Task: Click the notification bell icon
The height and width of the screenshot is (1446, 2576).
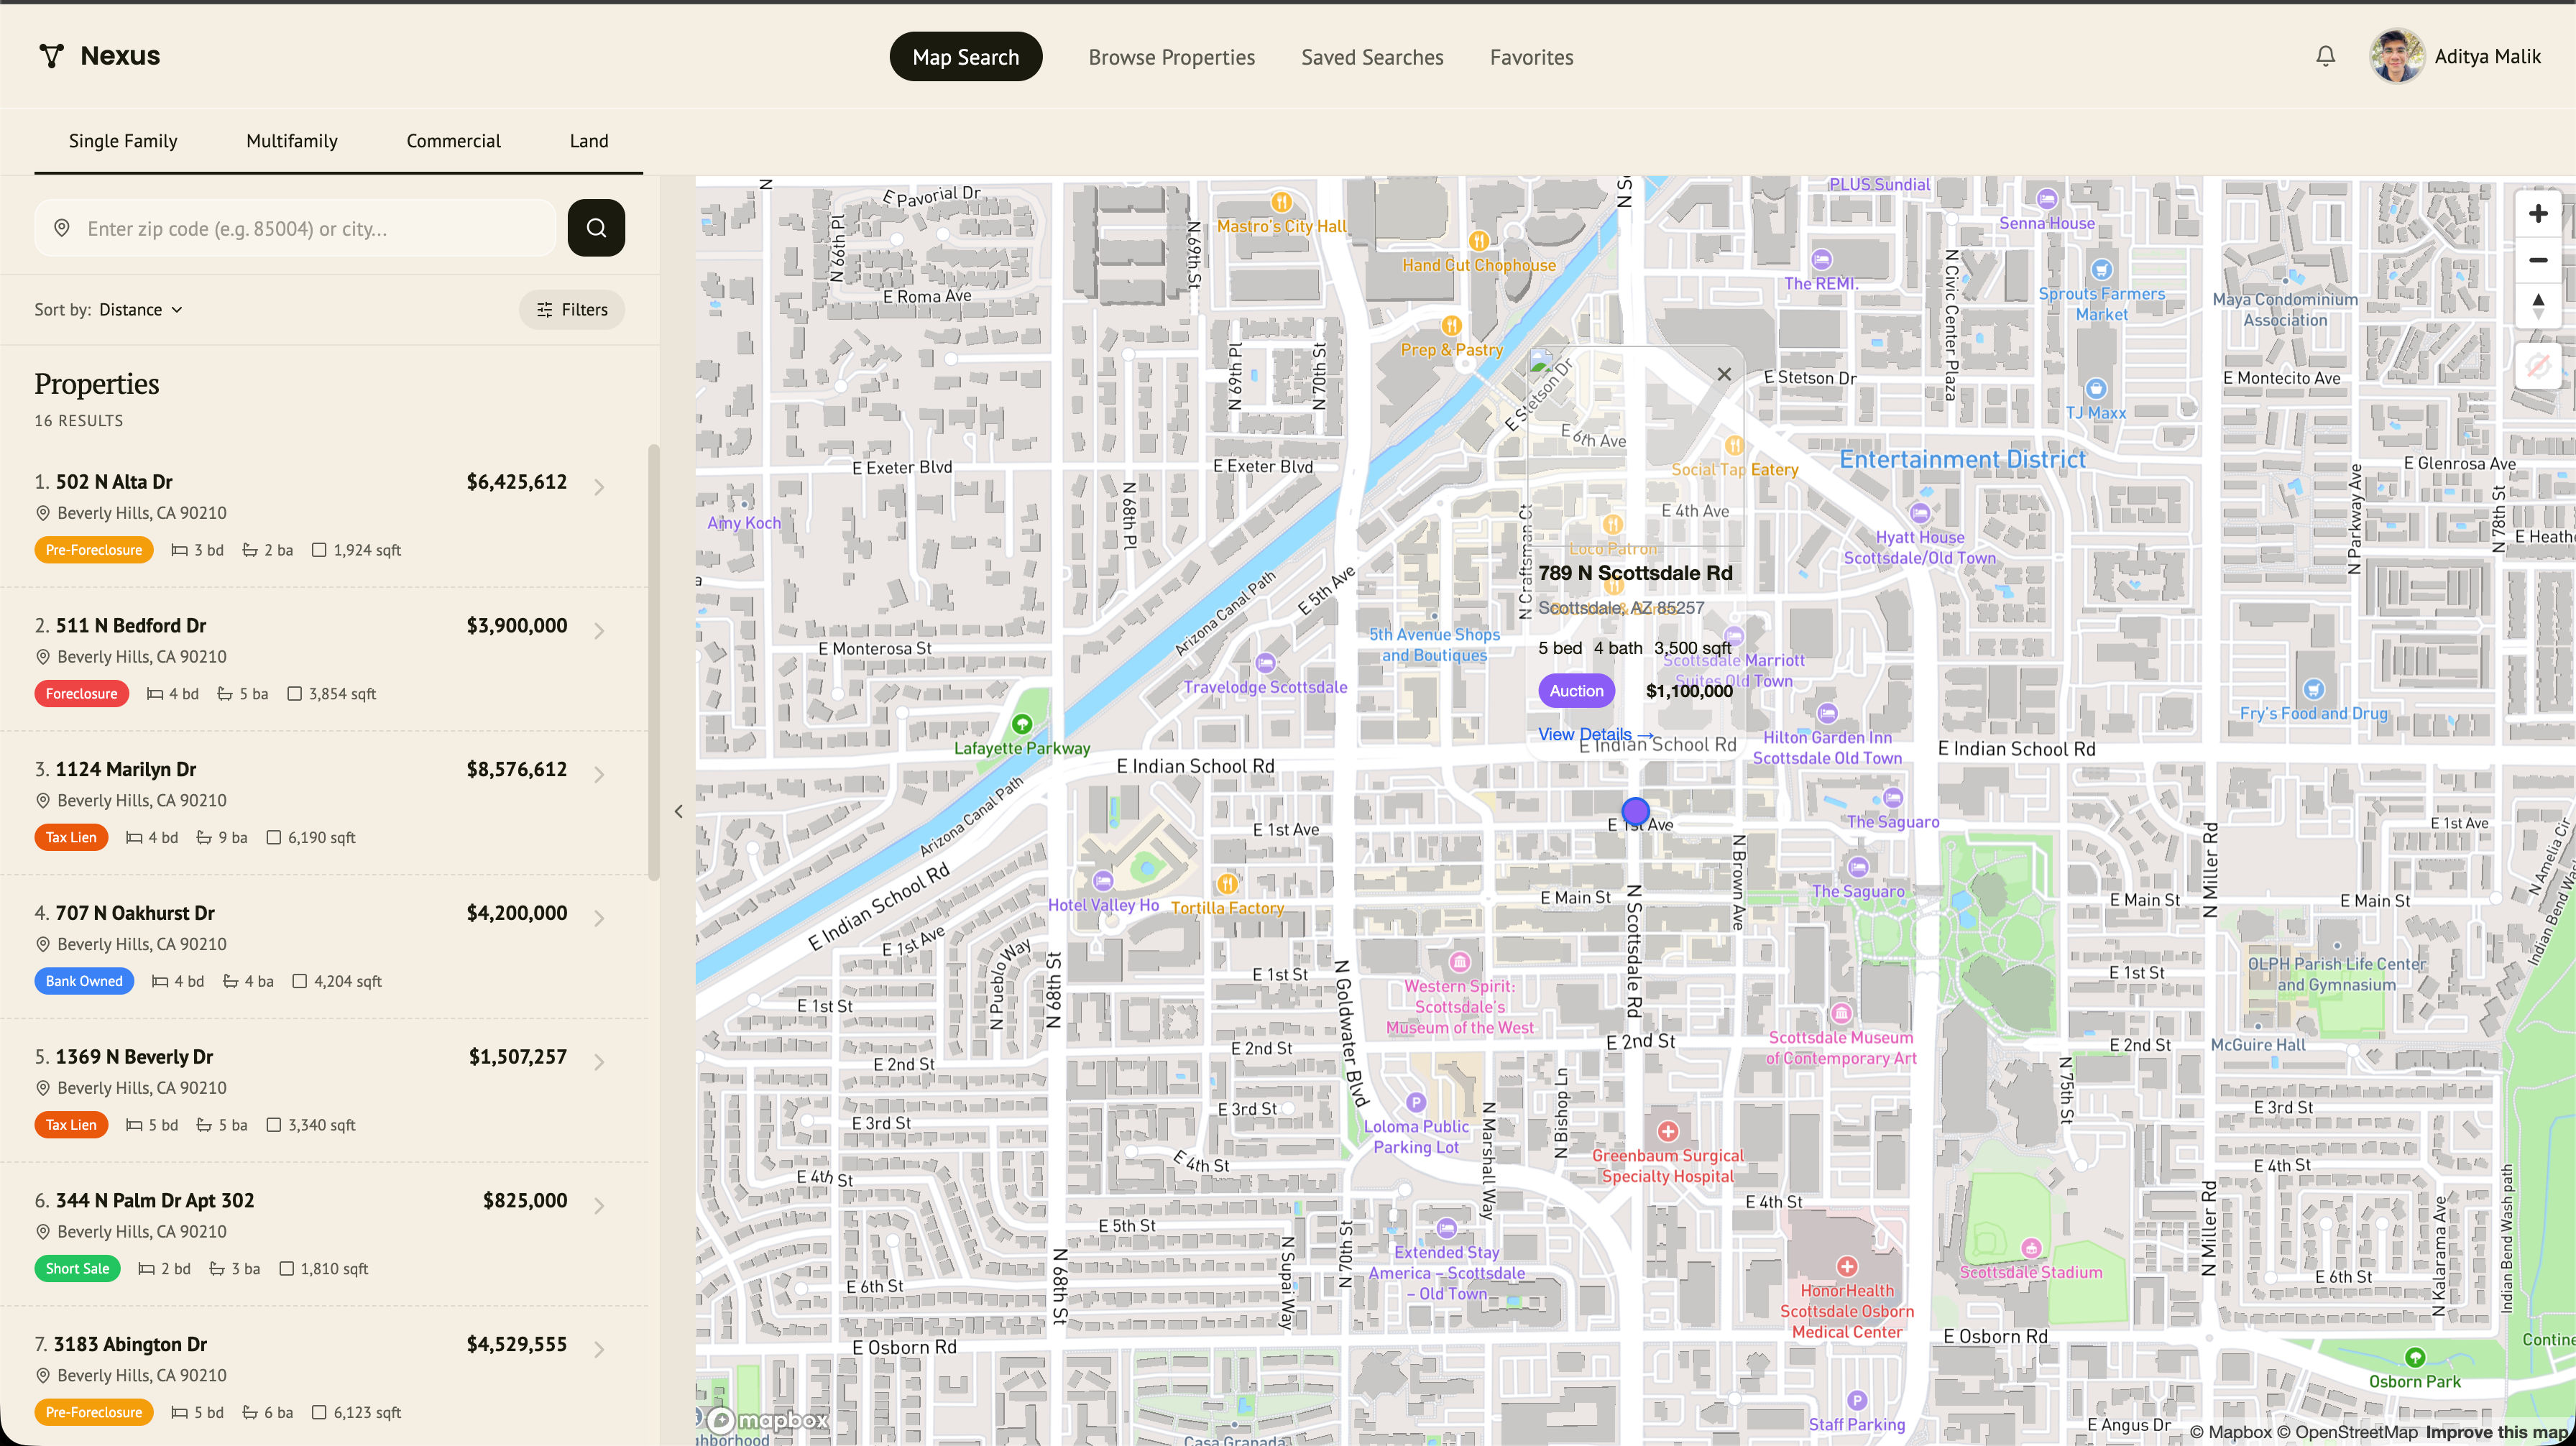Action: (2325, 56)
